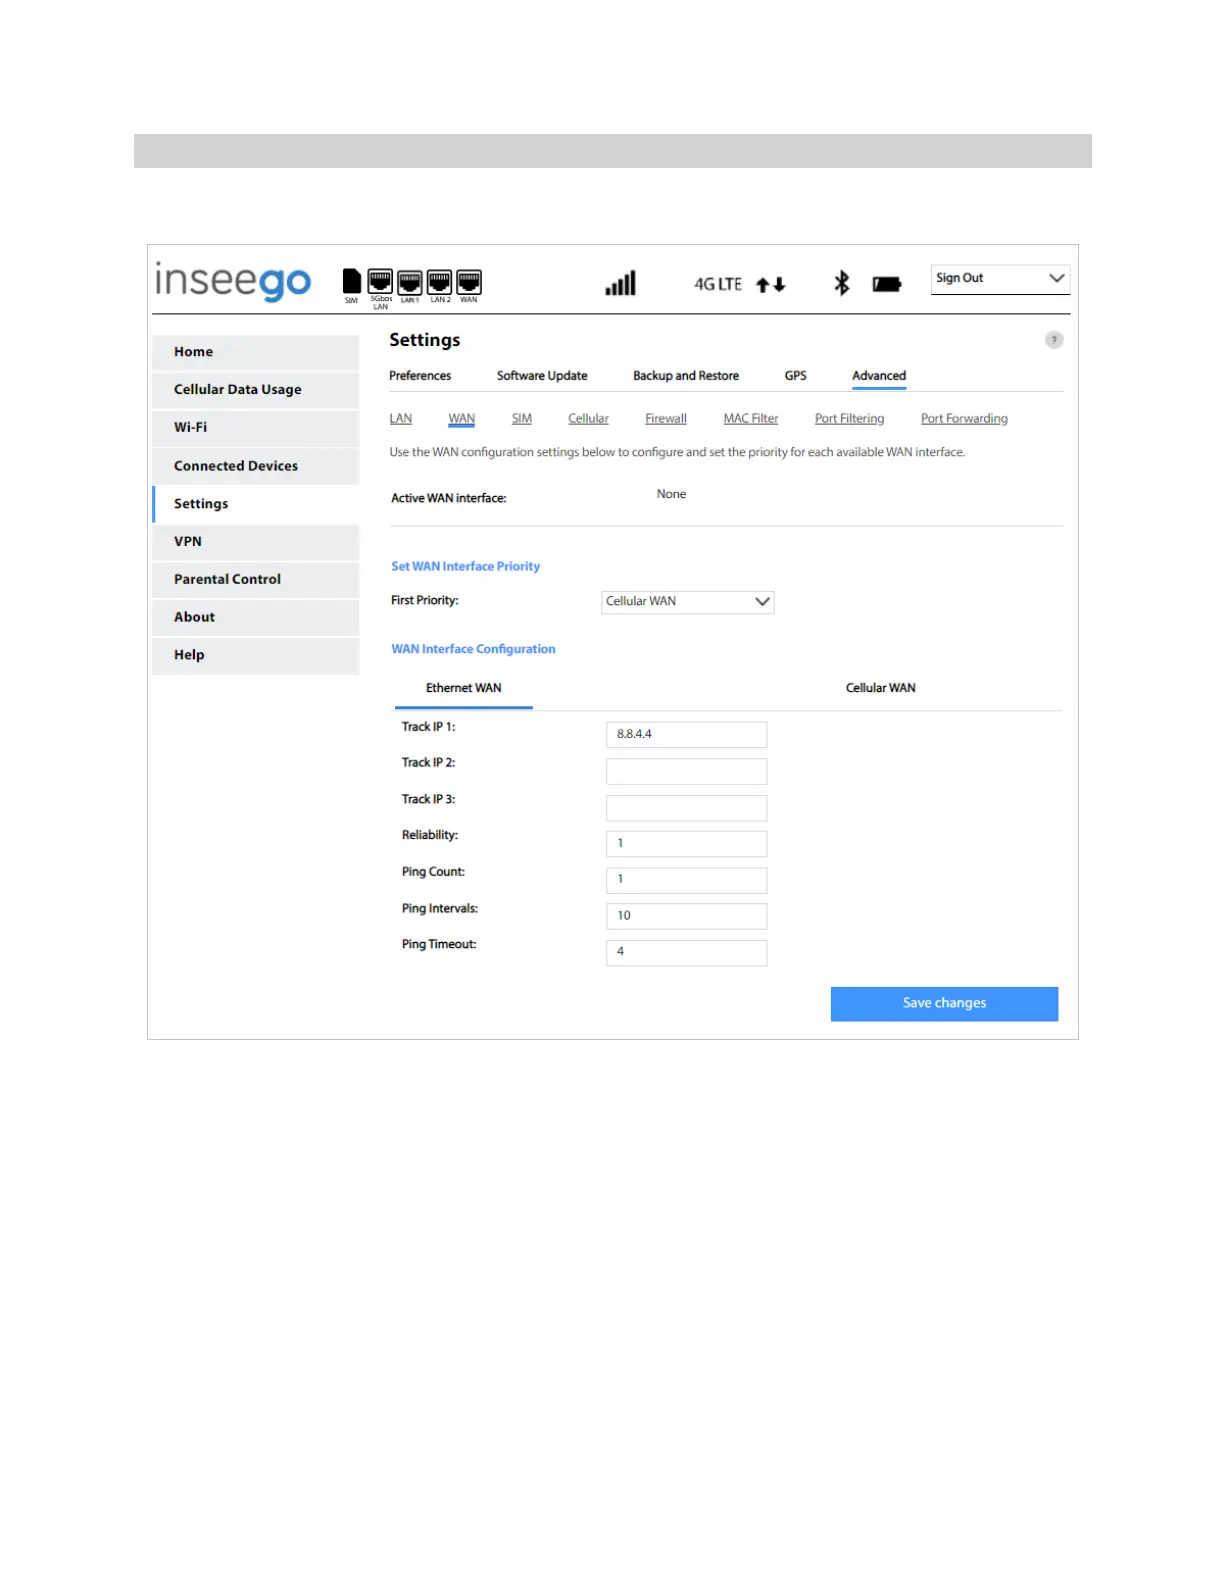Select the Software Update tab
The width and height of the screenshot is (1224, 1584).
[541, 376]
